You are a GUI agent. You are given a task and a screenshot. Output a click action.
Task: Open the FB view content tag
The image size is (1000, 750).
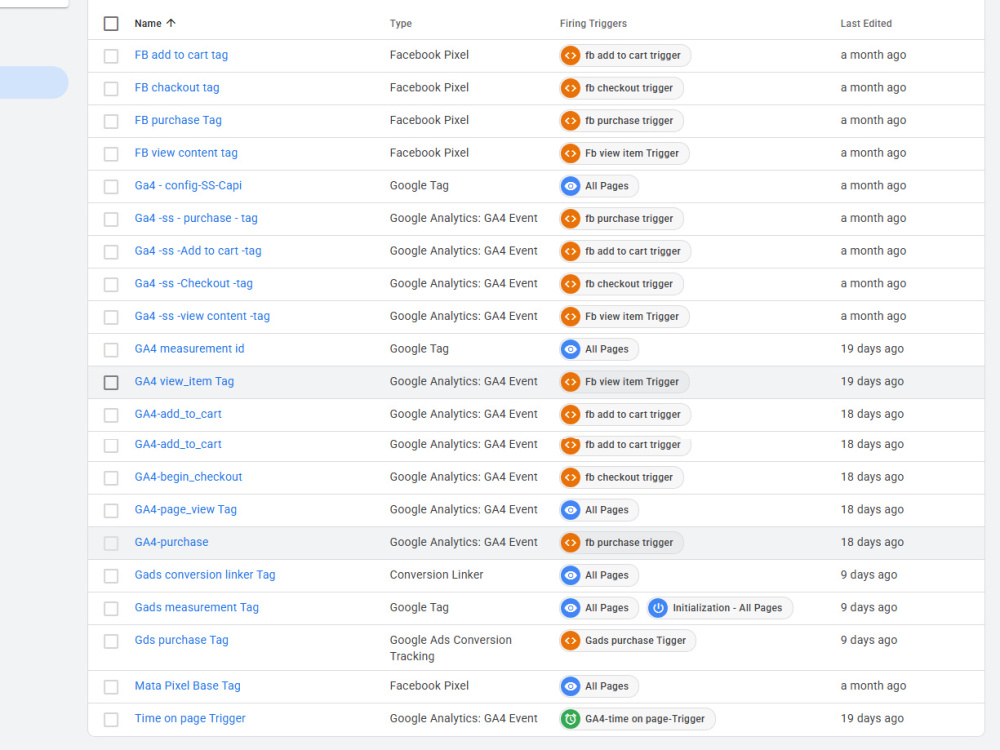(186, 152)
